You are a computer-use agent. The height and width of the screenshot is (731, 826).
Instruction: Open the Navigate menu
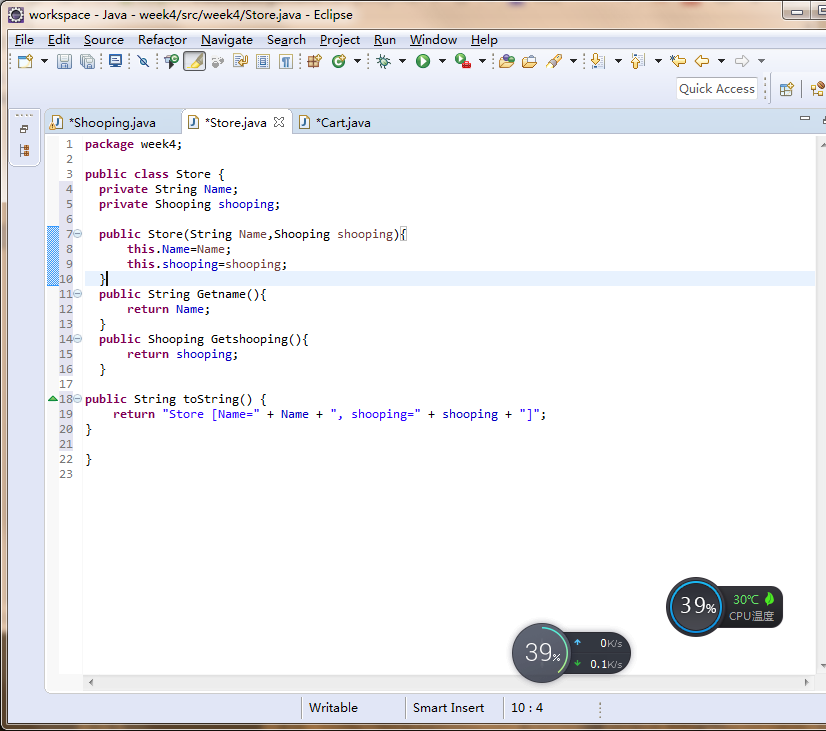(x=227, y=40)
